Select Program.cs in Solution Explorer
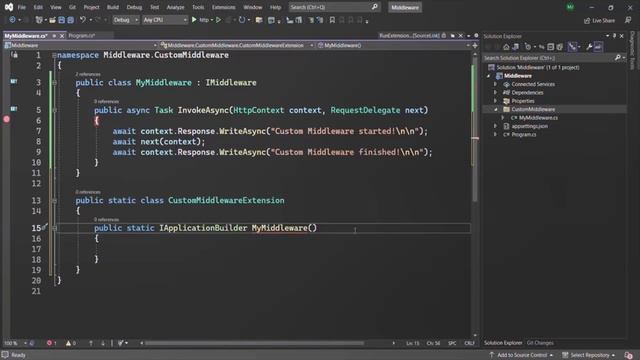The width and height of the screenshot is (640, 360). click(x=523, y=134)
